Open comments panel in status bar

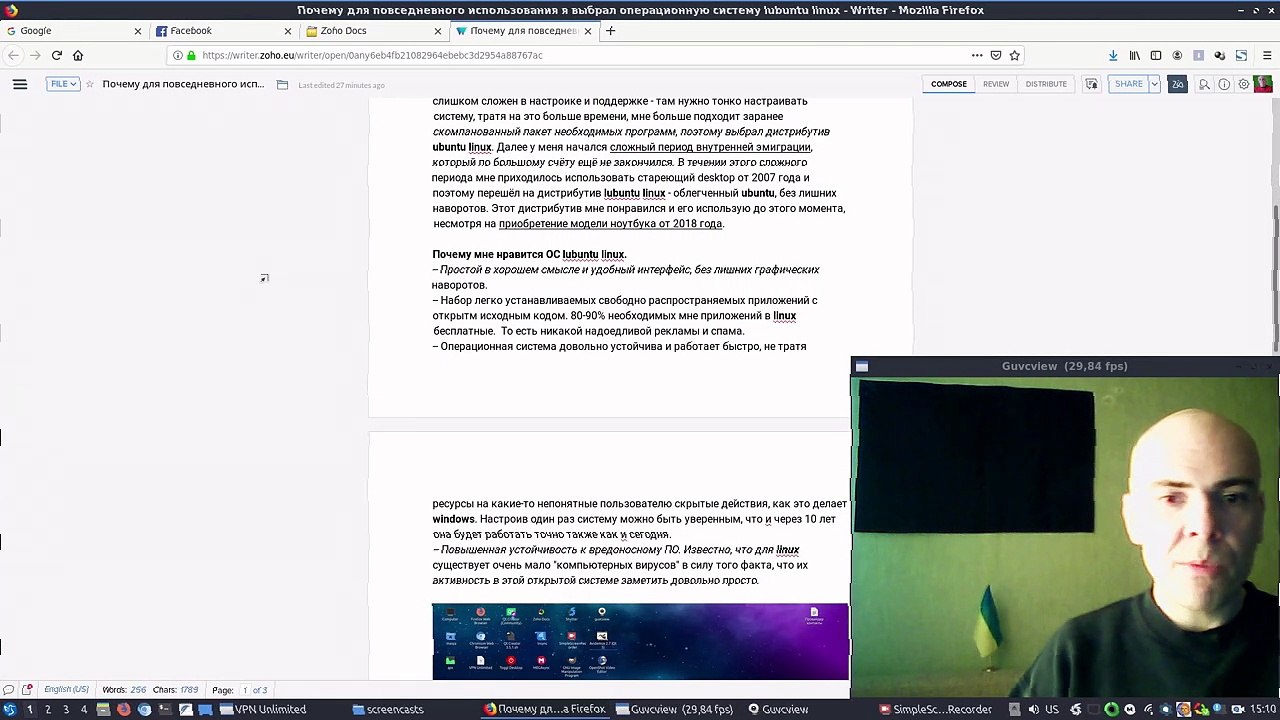9,690
